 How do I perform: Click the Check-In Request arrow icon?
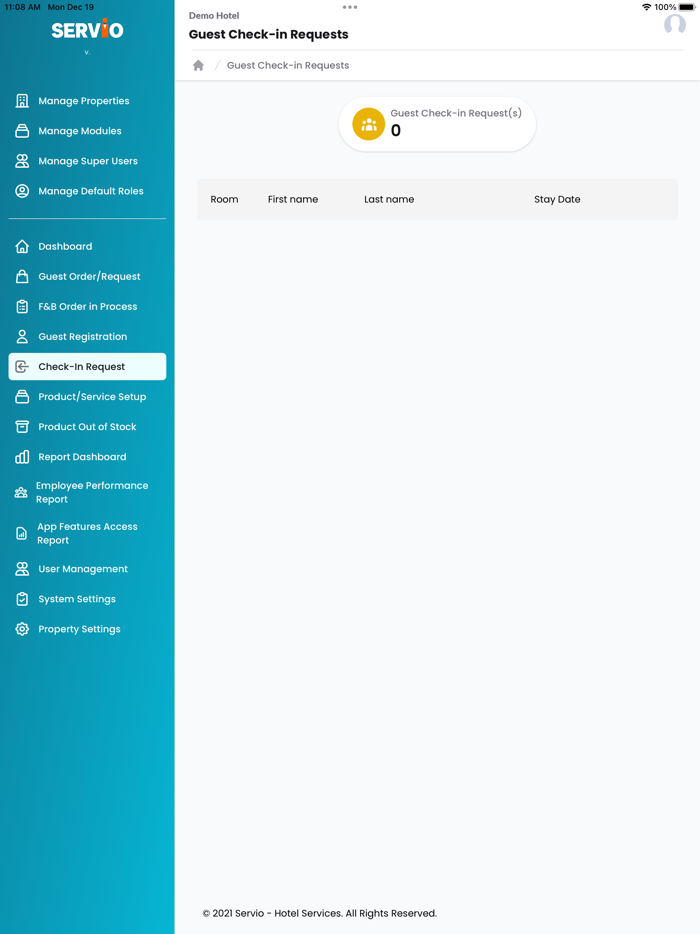22,366
